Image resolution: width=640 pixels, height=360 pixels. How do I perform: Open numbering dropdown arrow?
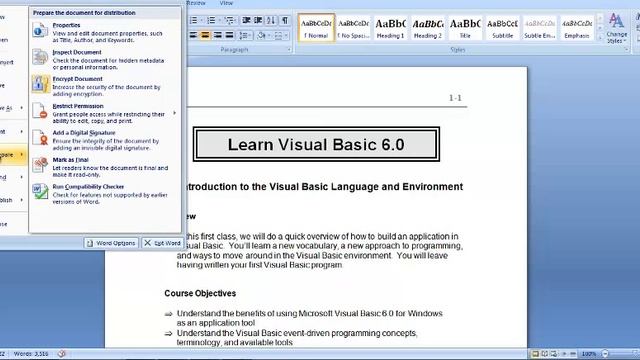(219, 20)
